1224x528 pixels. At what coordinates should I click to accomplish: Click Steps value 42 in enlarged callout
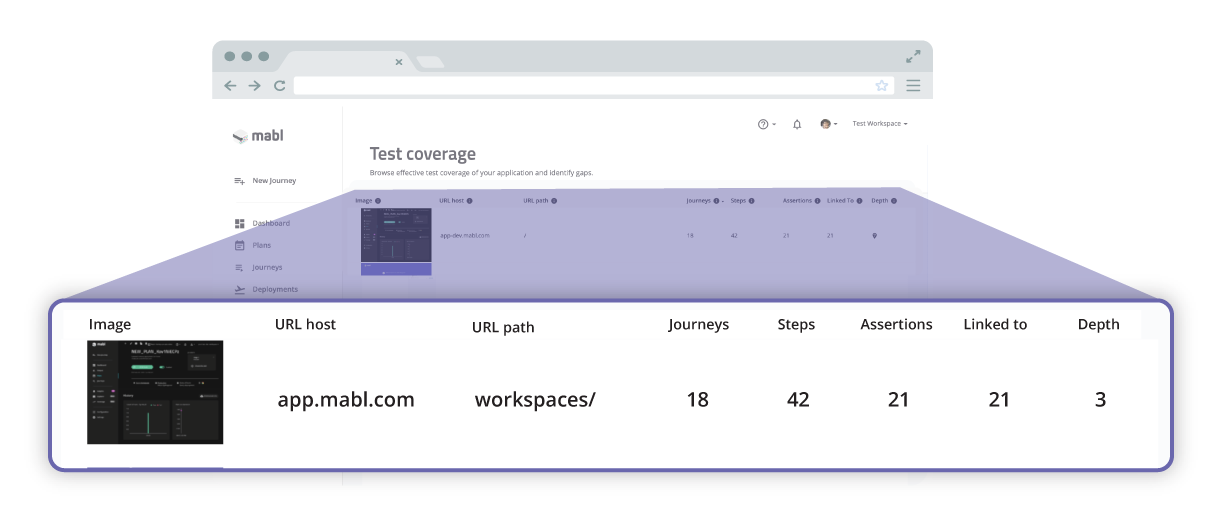[798, 400]
